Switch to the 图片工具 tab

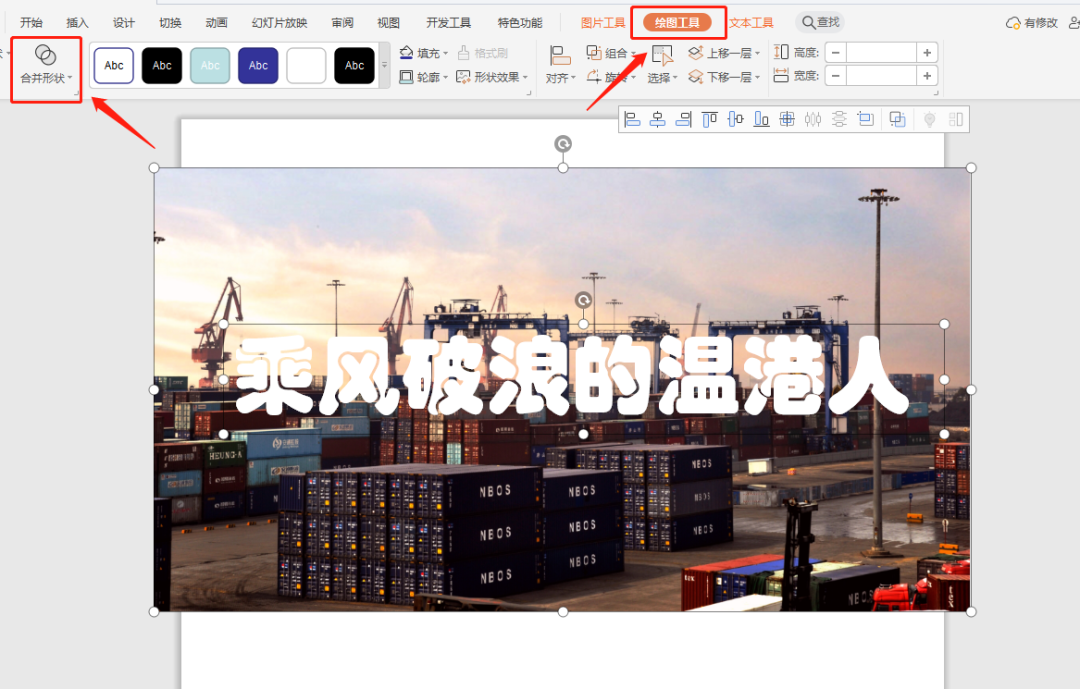(x=603, y=23)
